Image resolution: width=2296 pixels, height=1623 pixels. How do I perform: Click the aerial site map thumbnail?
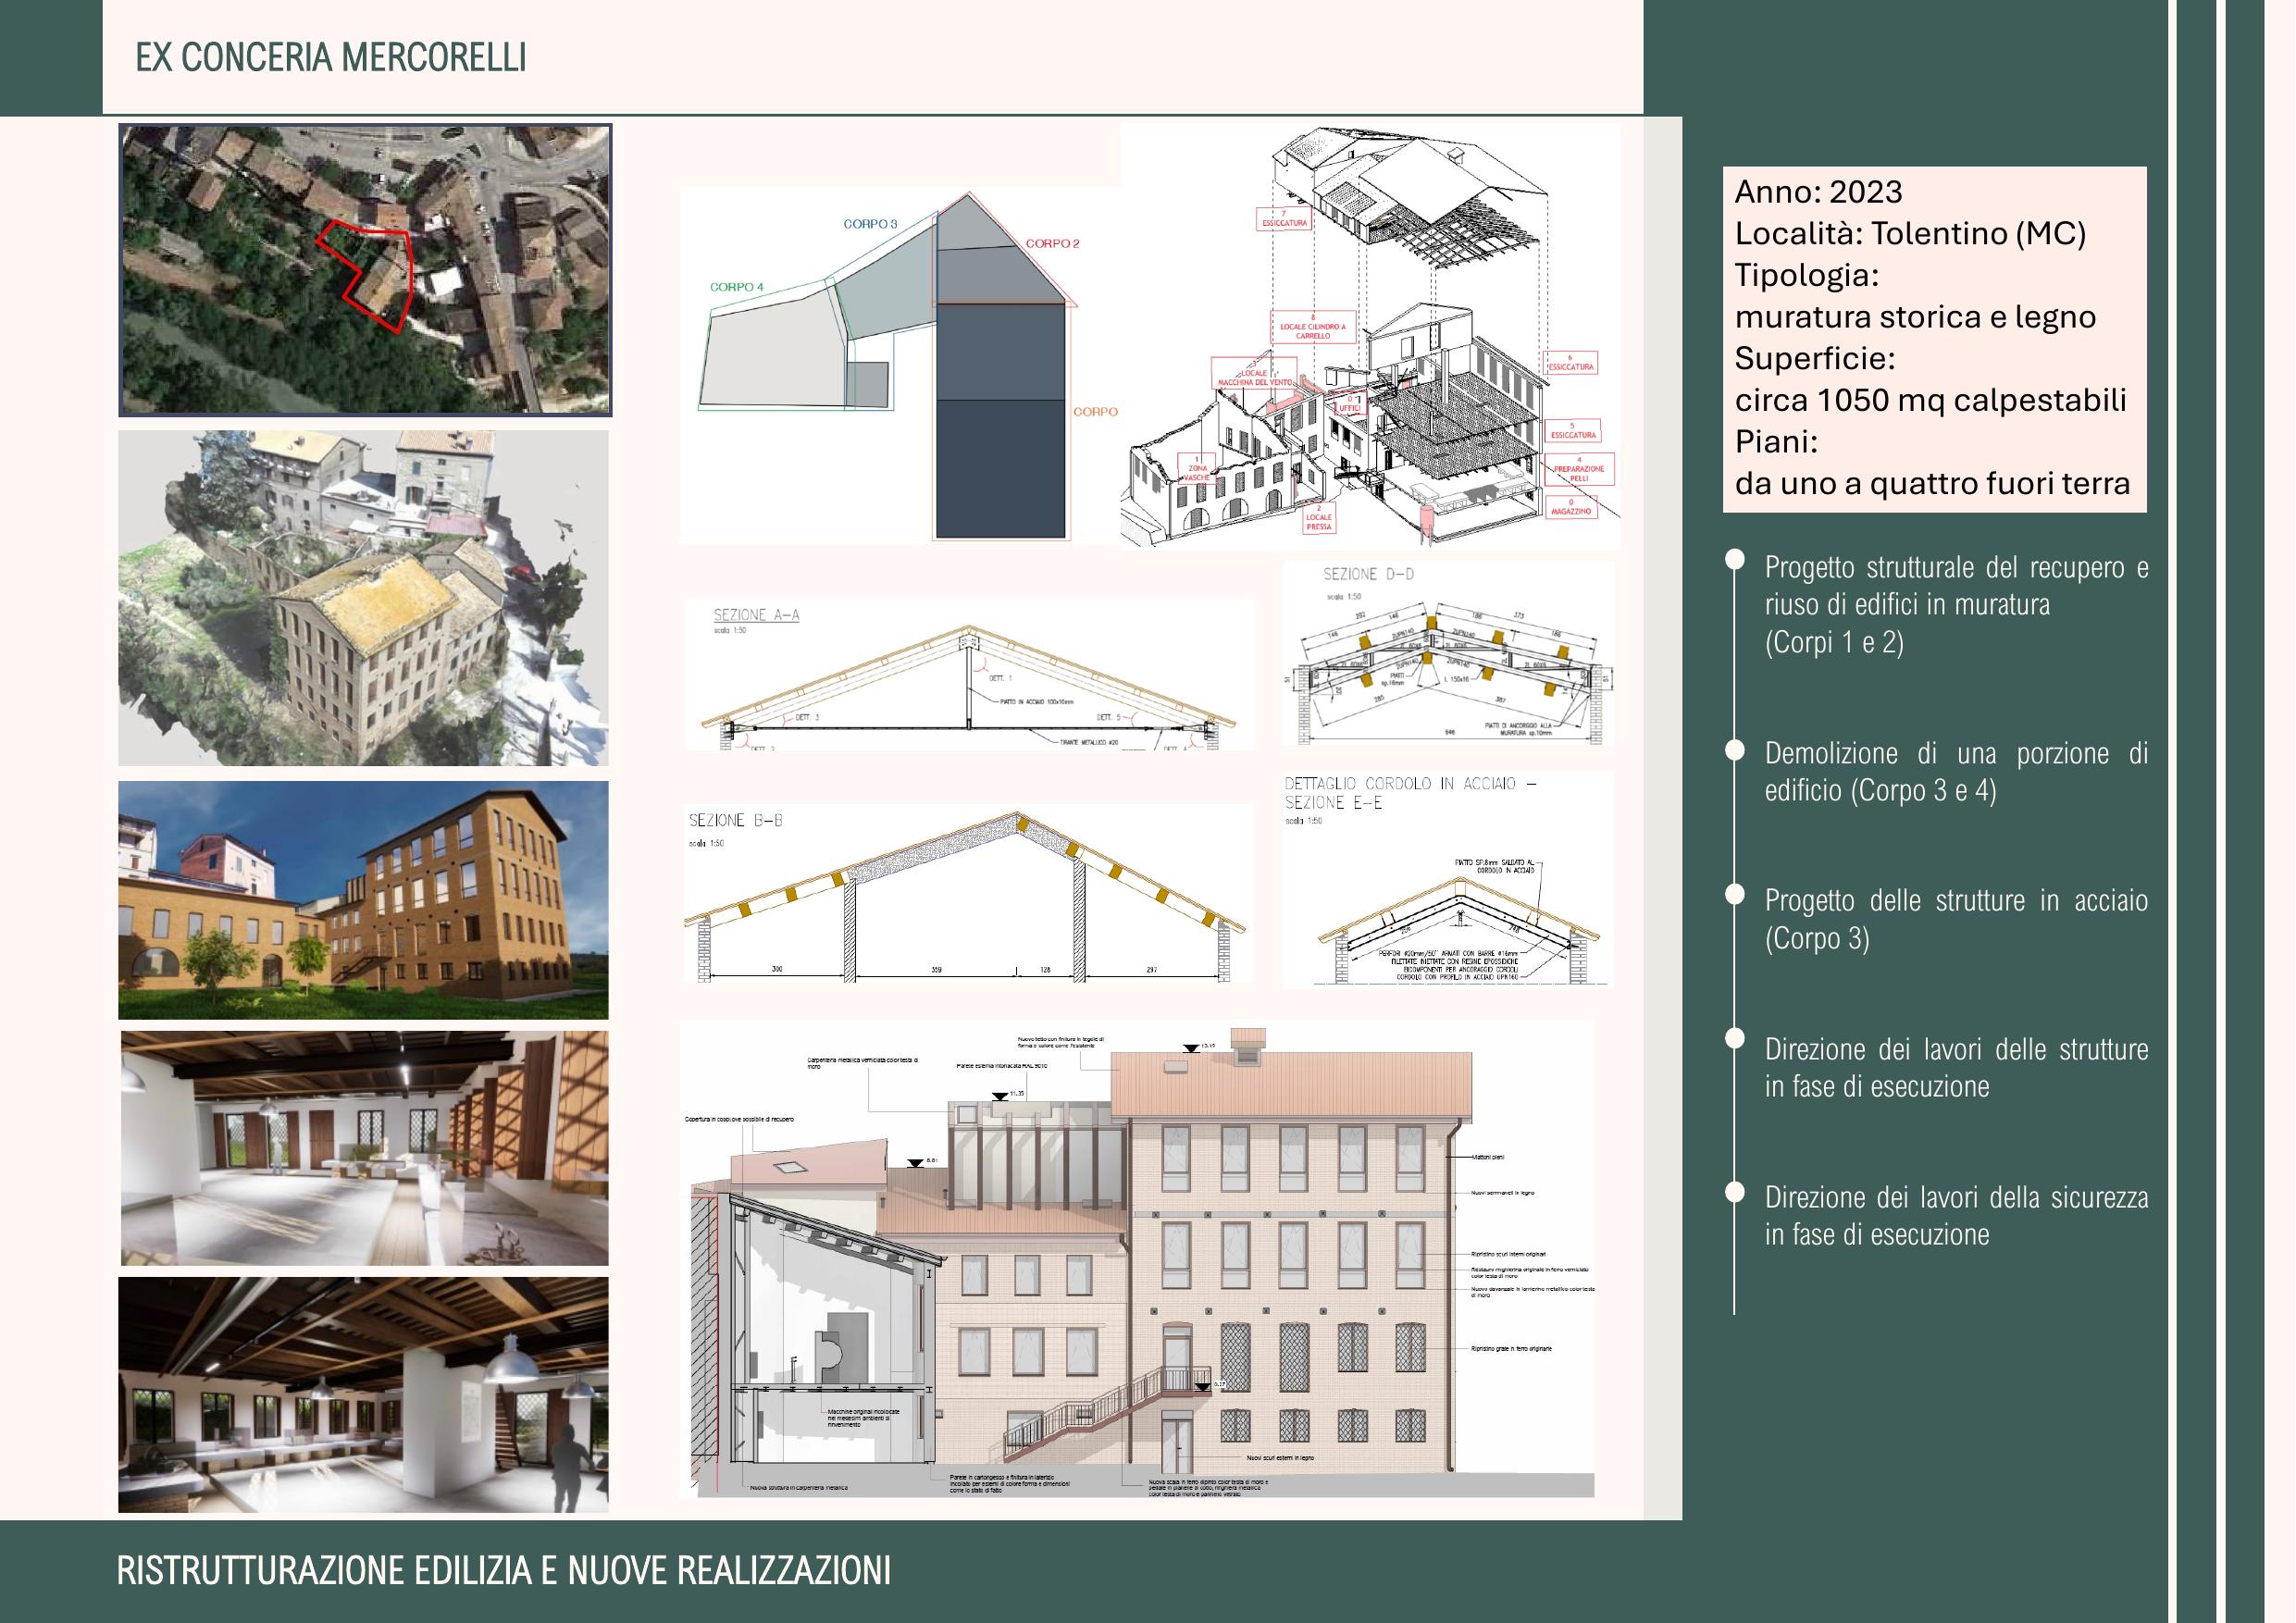[365, 270]
